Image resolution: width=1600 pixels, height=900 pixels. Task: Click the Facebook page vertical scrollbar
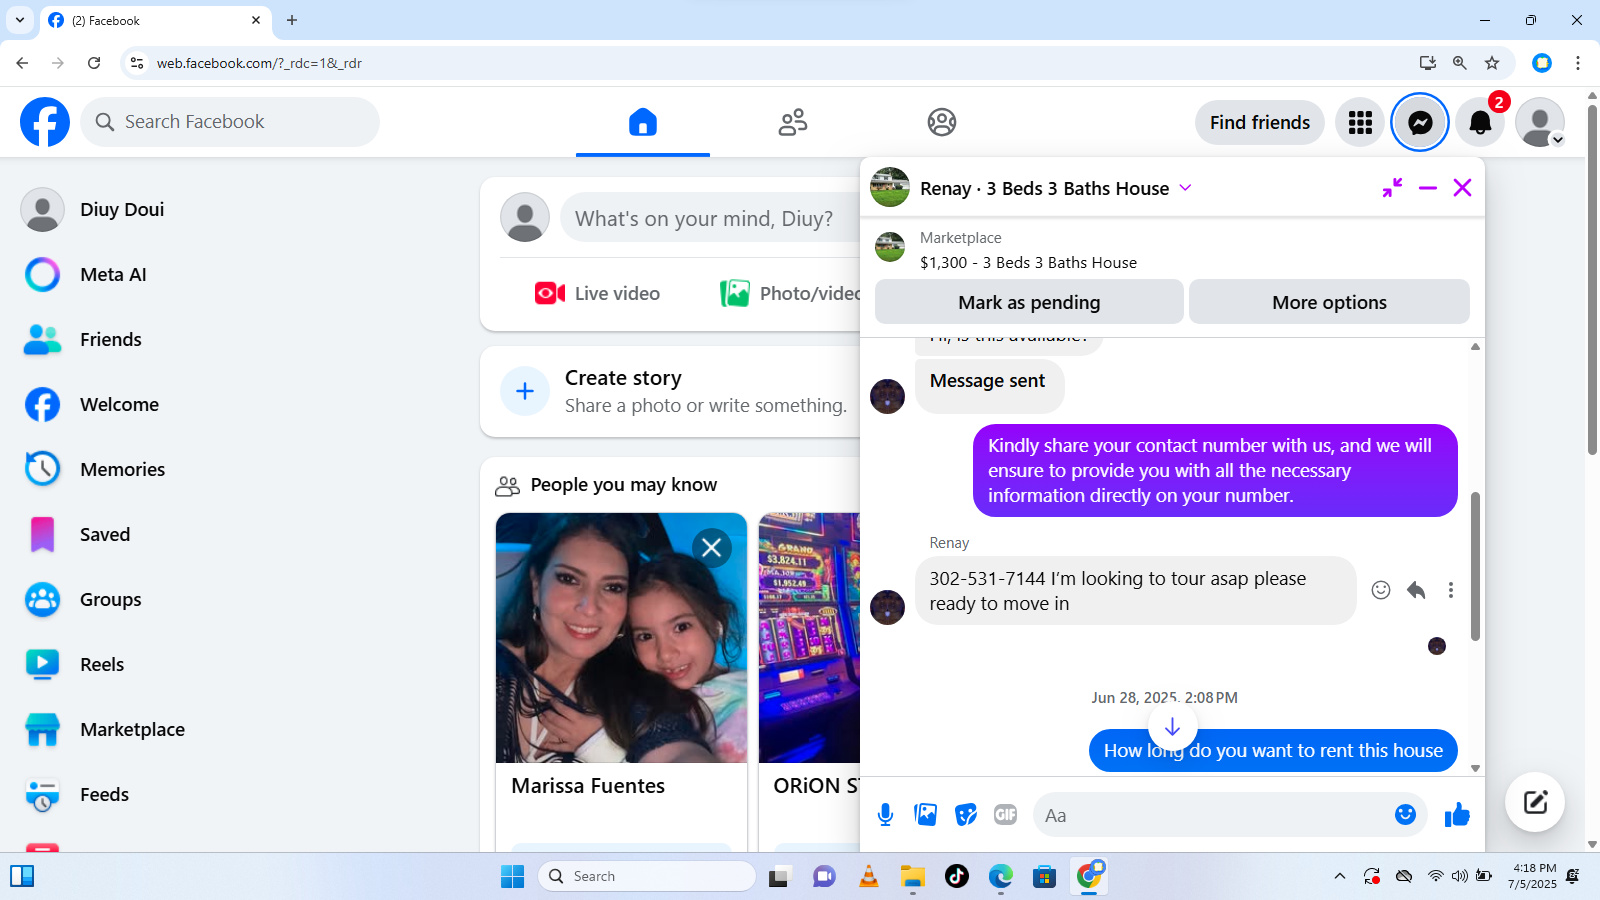click(x=1592, y=280)
